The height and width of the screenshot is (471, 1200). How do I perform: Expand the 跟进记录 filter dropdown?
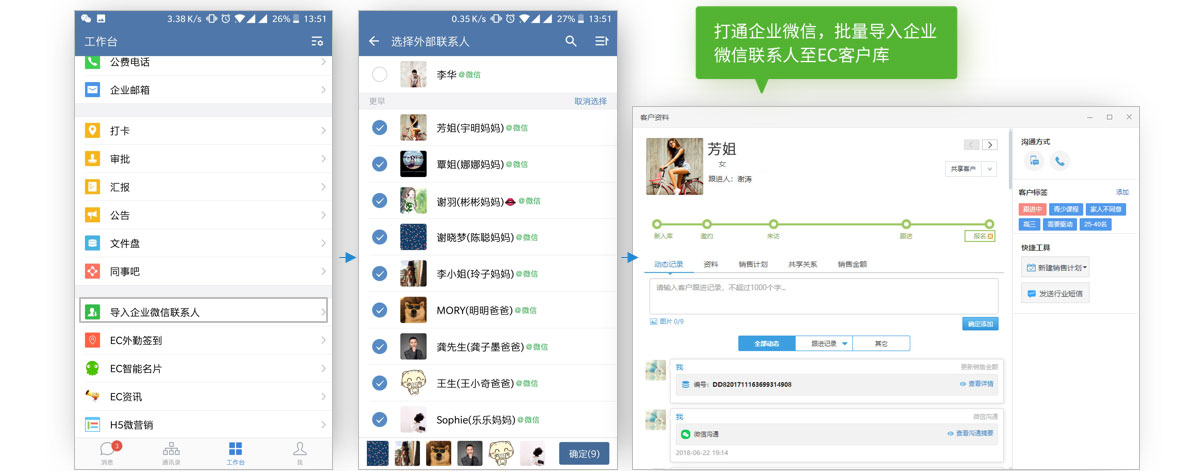click(x=845, y=343)
